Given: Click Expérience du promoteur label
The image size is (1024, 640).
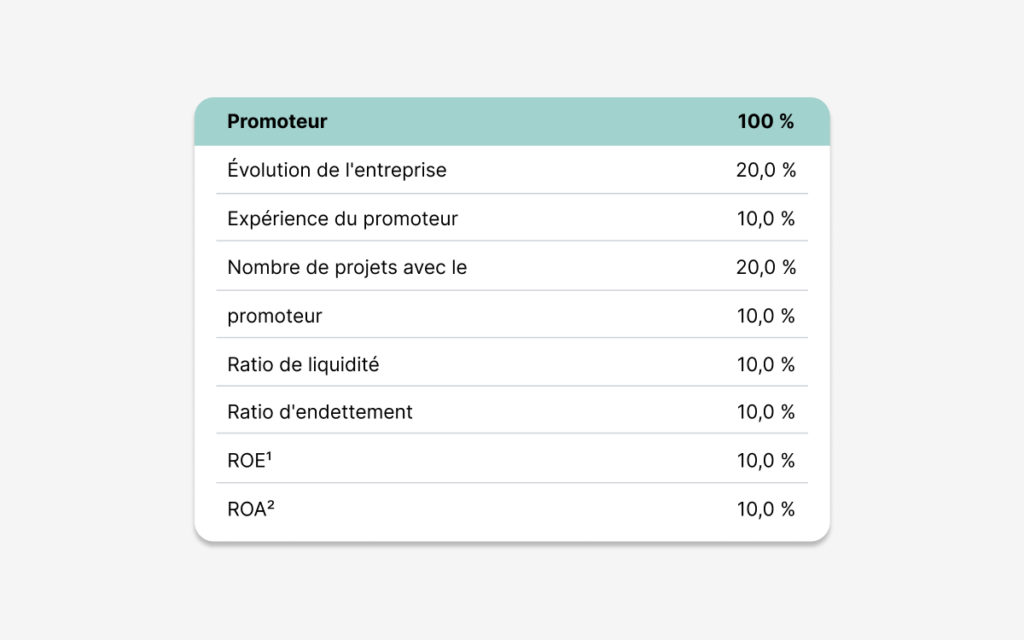Looking at the screenshot, I should point(342,219).
